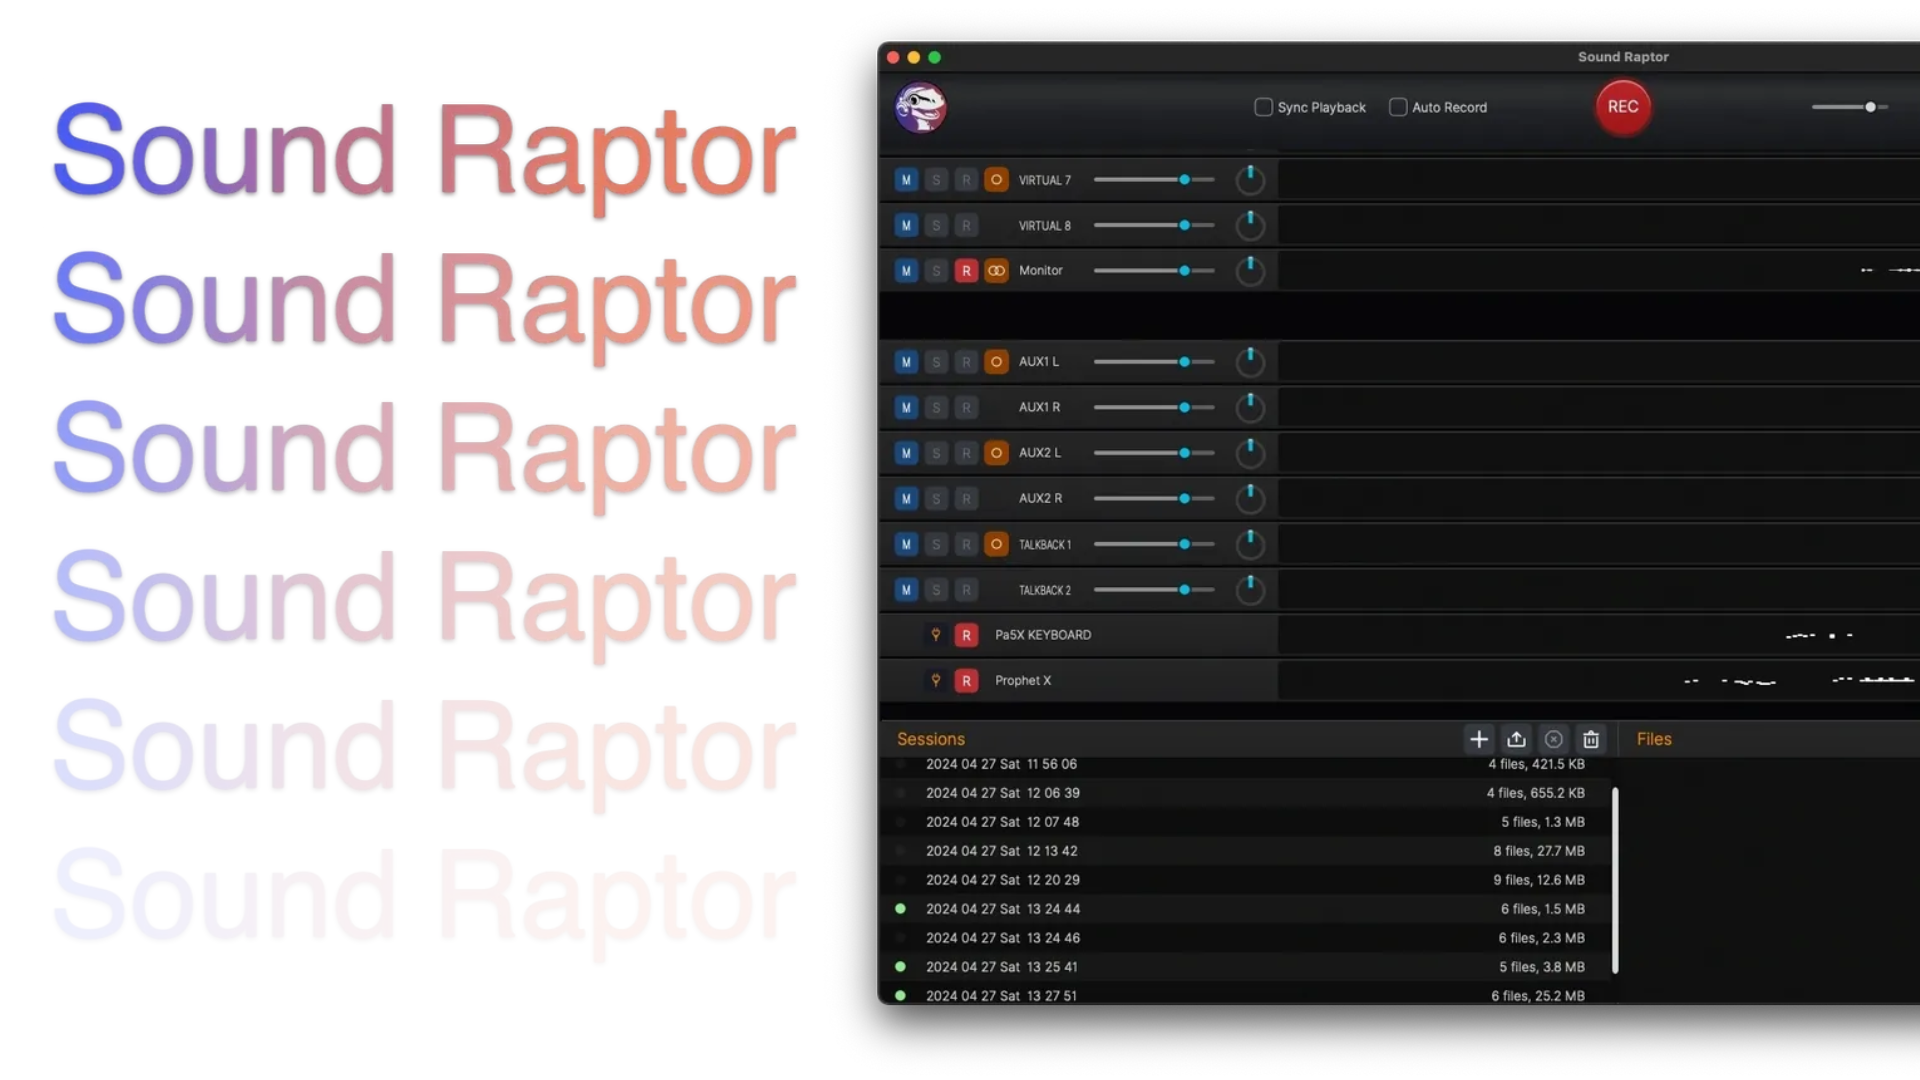Solo the AUX1 L channel
1920x1080 pixels.
pyautogui.click(x=937, y=362)
